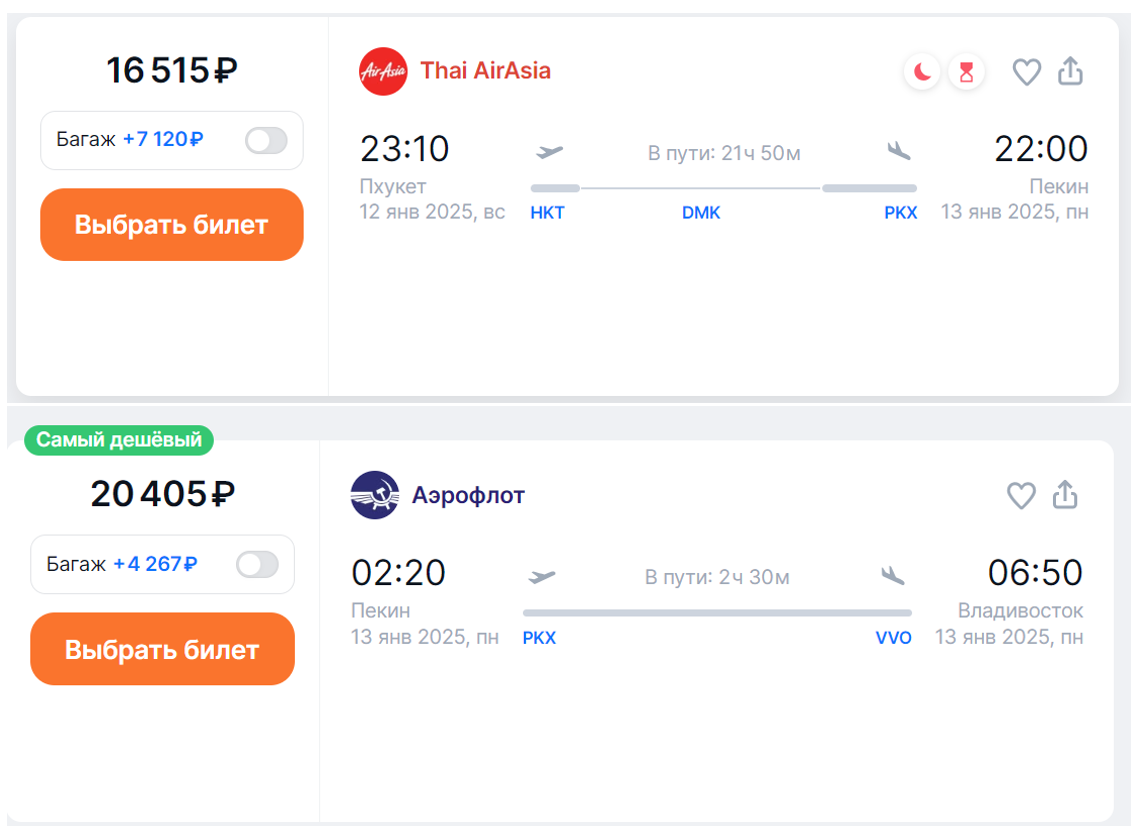This screenshot has width=1137, height=829.
Task: Add Thai AirAsia flight to favorites (heart icon)
Action: click(x=1027, y=72)
